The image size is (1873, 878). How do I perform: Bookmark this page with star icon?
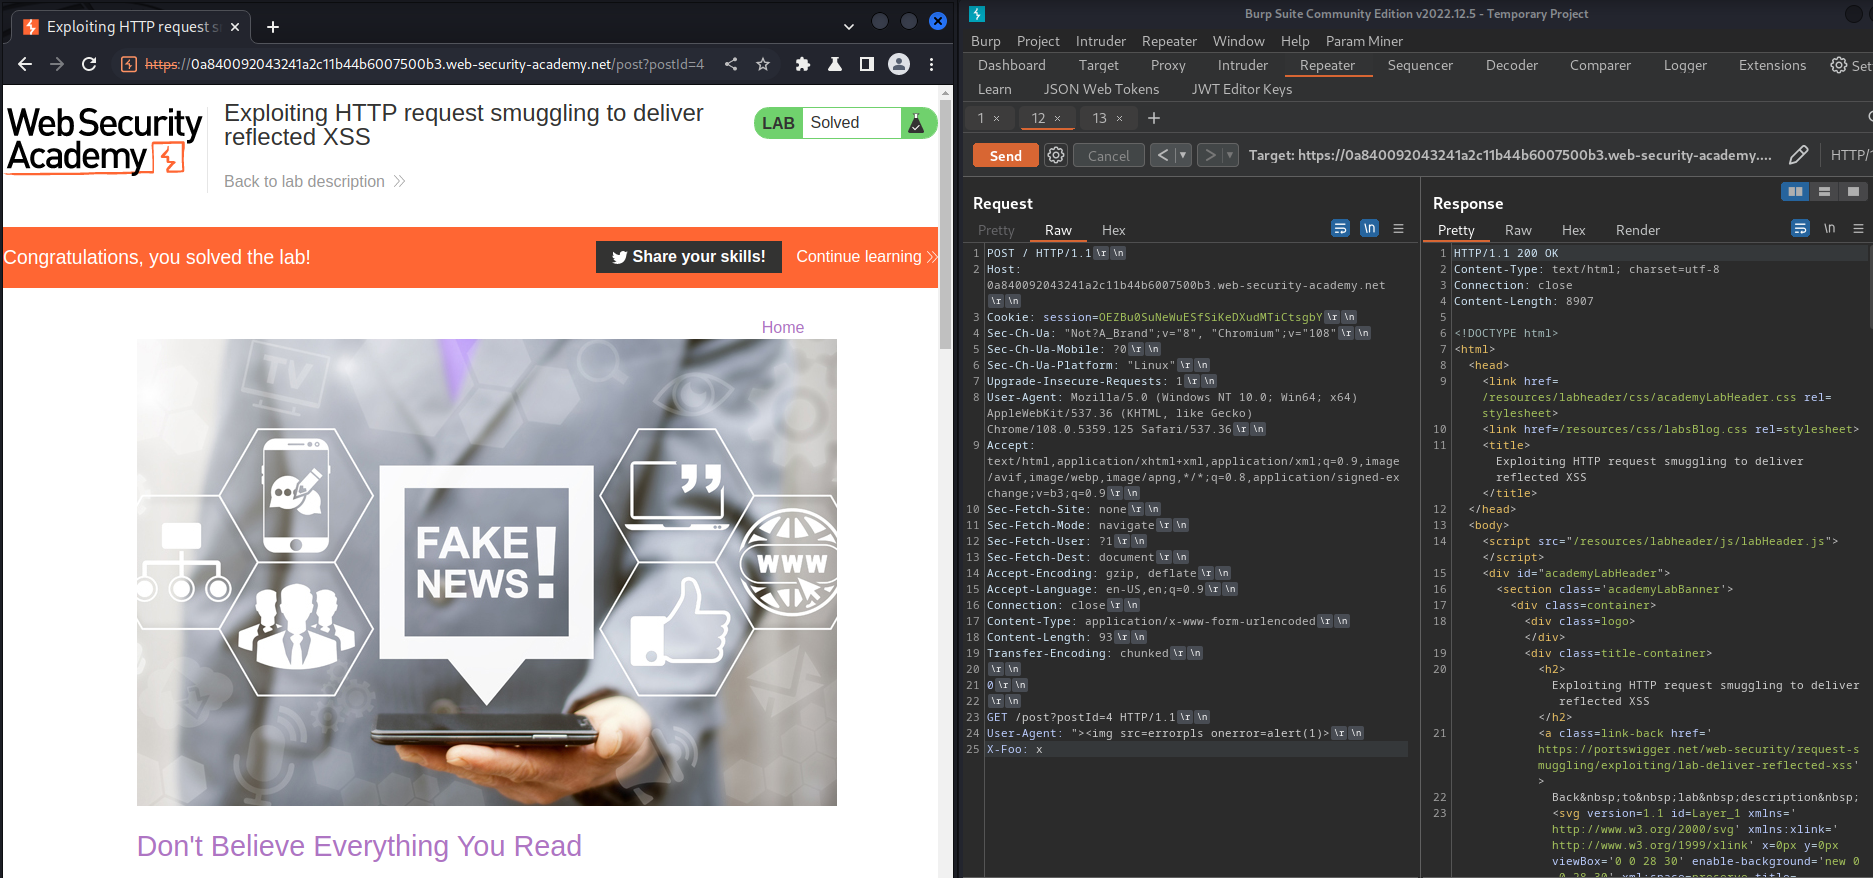[763, 64]
